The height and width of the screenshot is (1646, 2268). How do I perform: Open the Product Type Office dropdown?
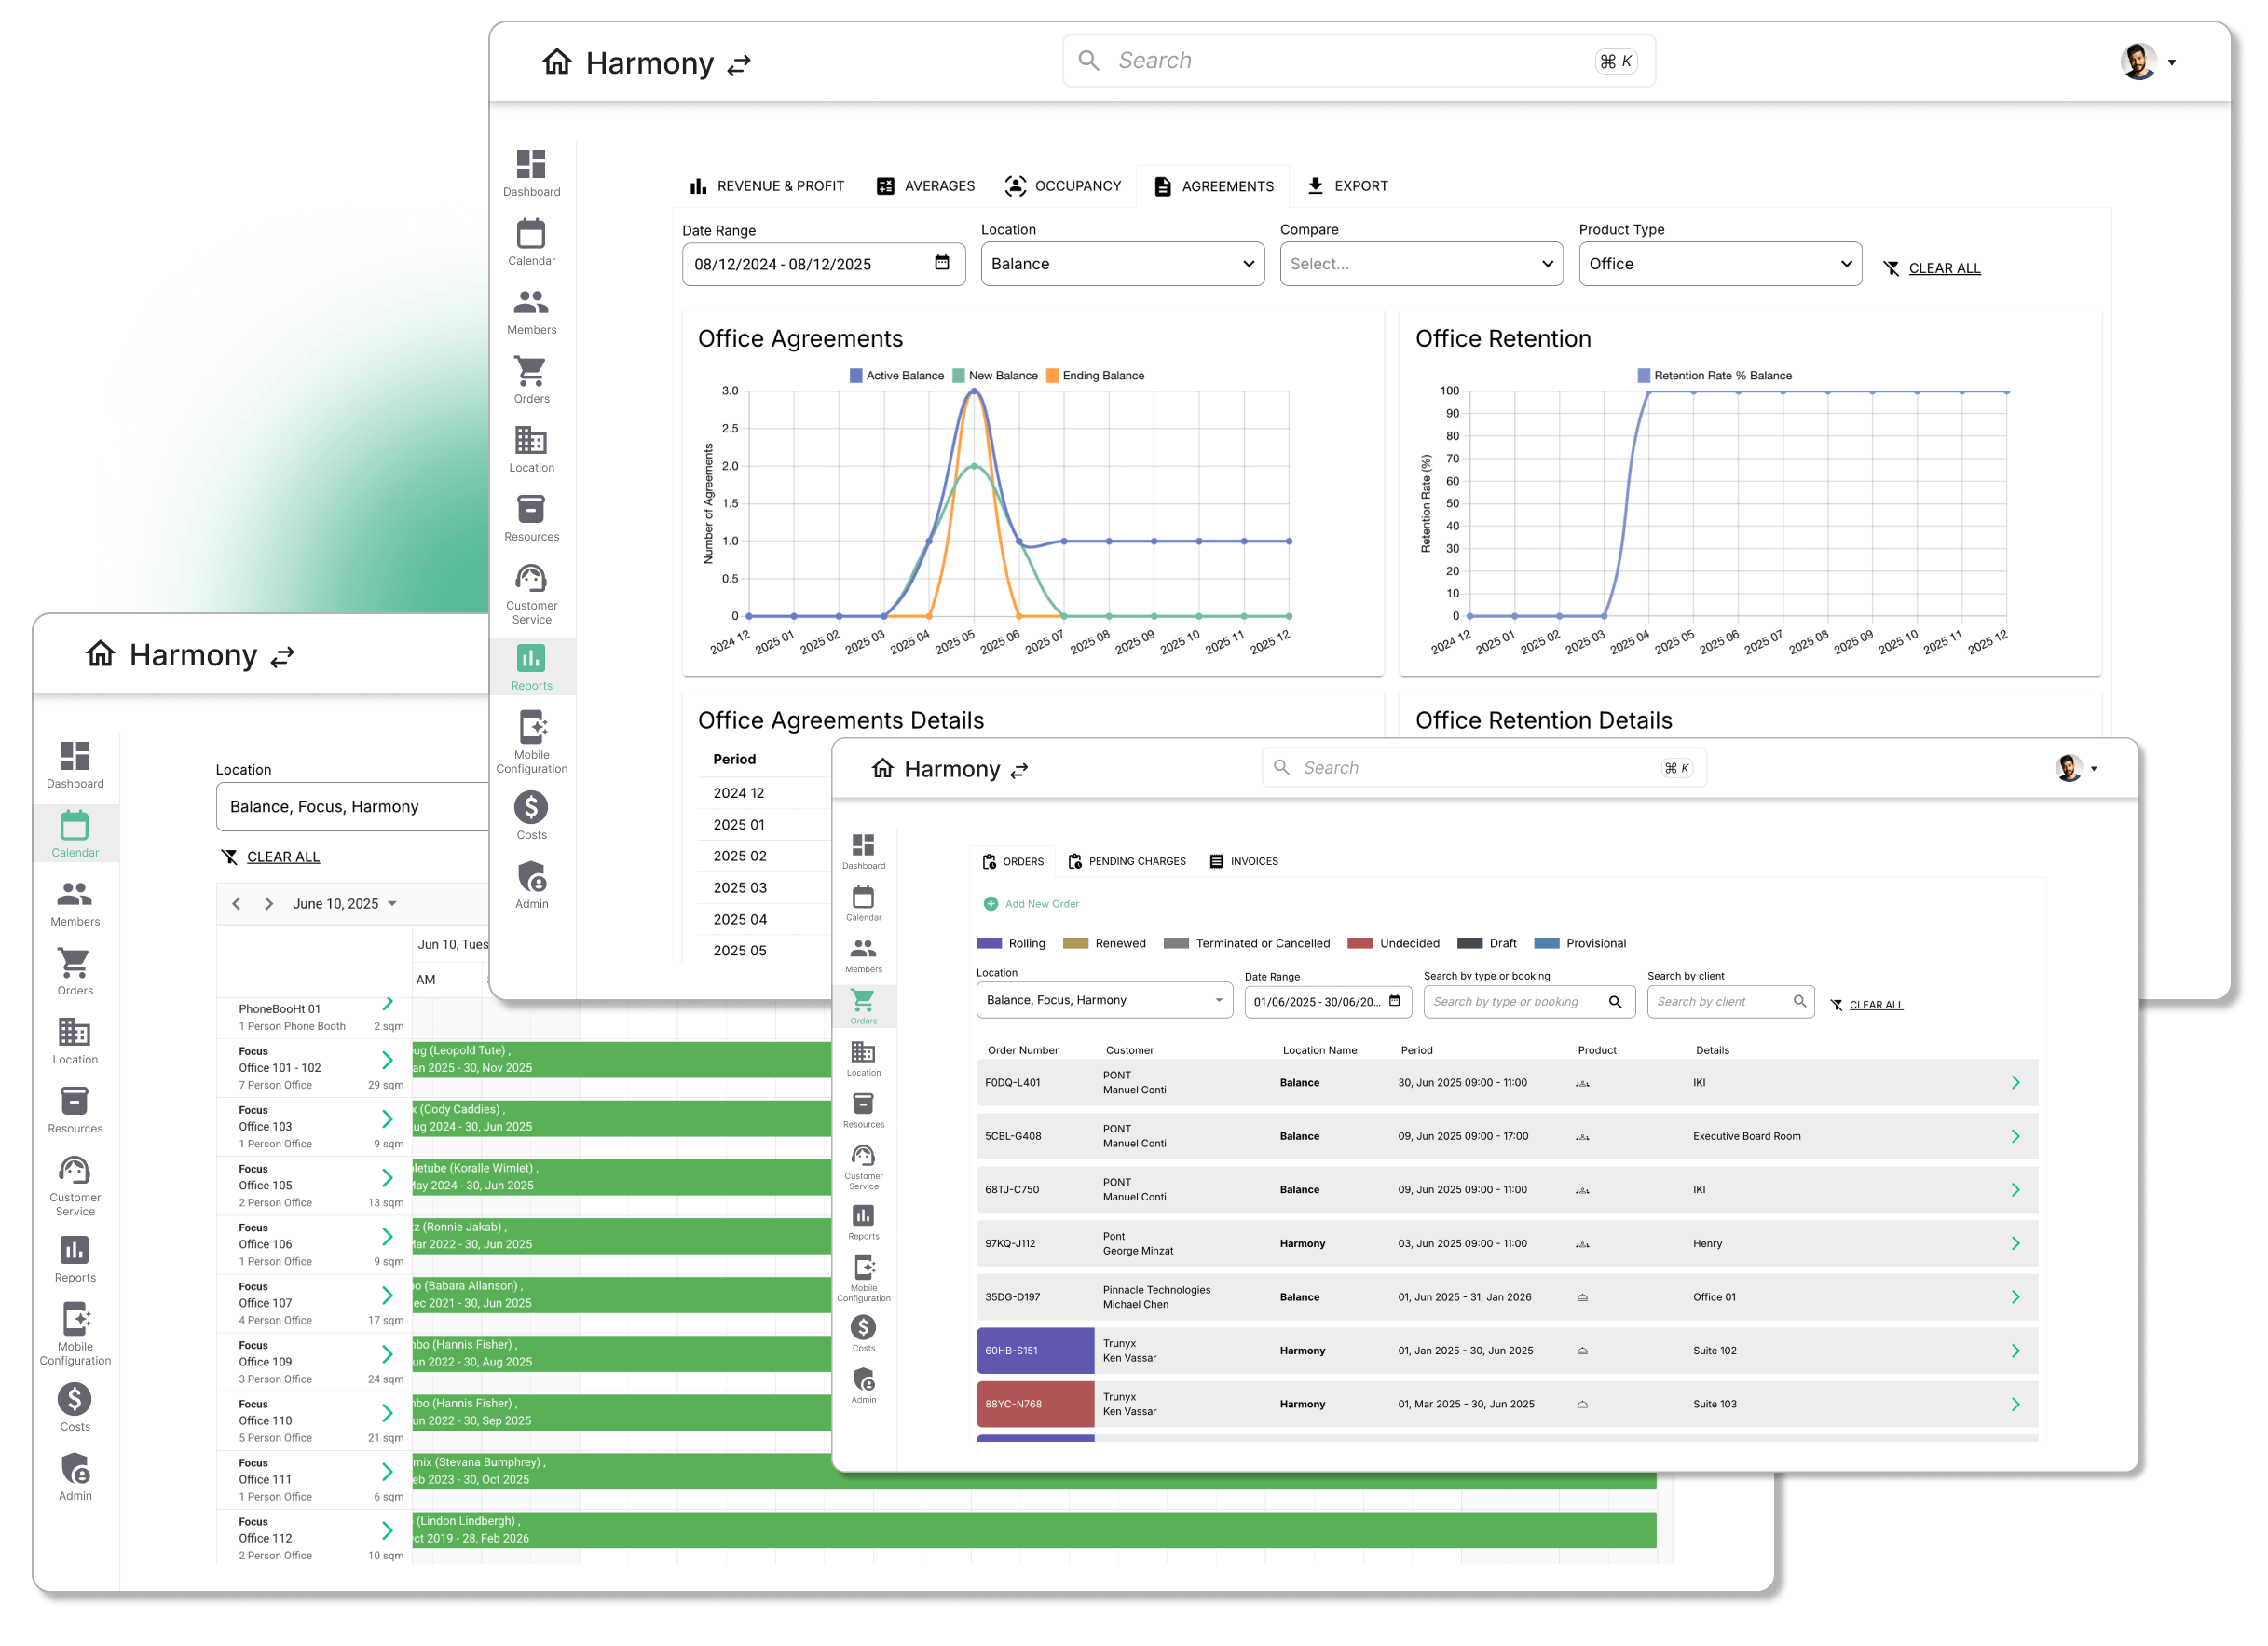click(x=1719, y=264)
